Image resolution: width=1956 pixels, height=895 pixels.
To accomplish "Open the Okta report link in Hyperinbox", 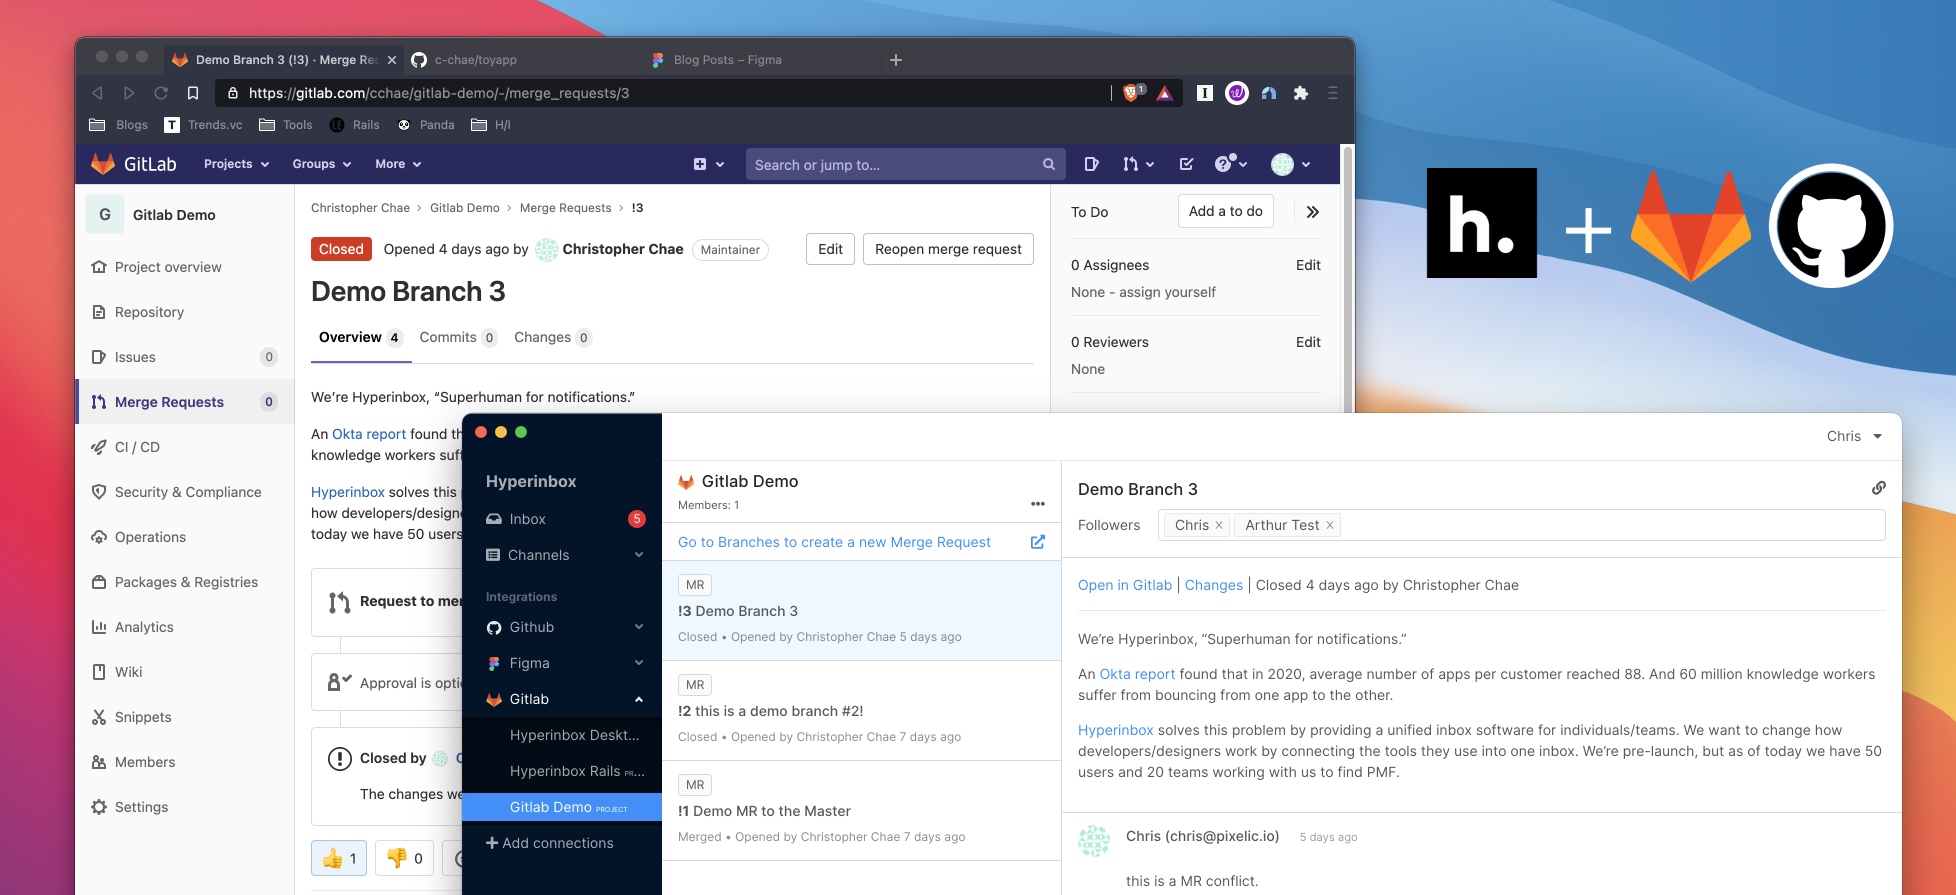I will tap(1137, 674).
